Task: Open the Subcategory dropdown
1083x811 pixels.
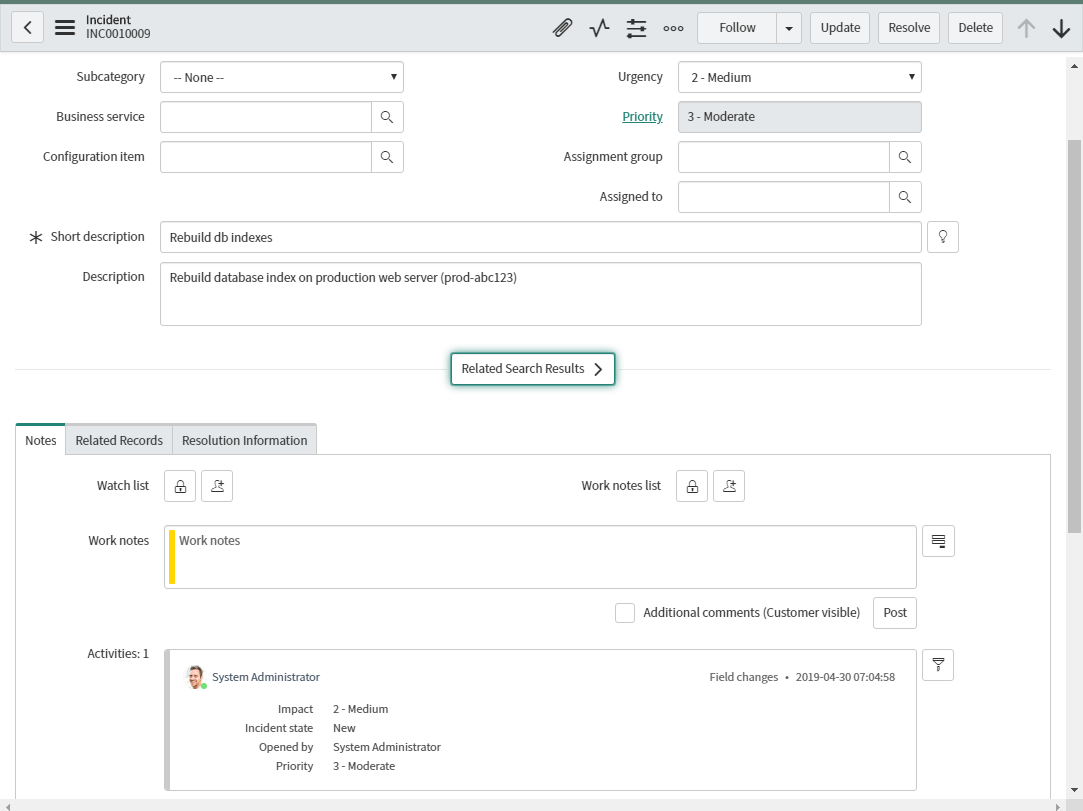Action: 282,77
